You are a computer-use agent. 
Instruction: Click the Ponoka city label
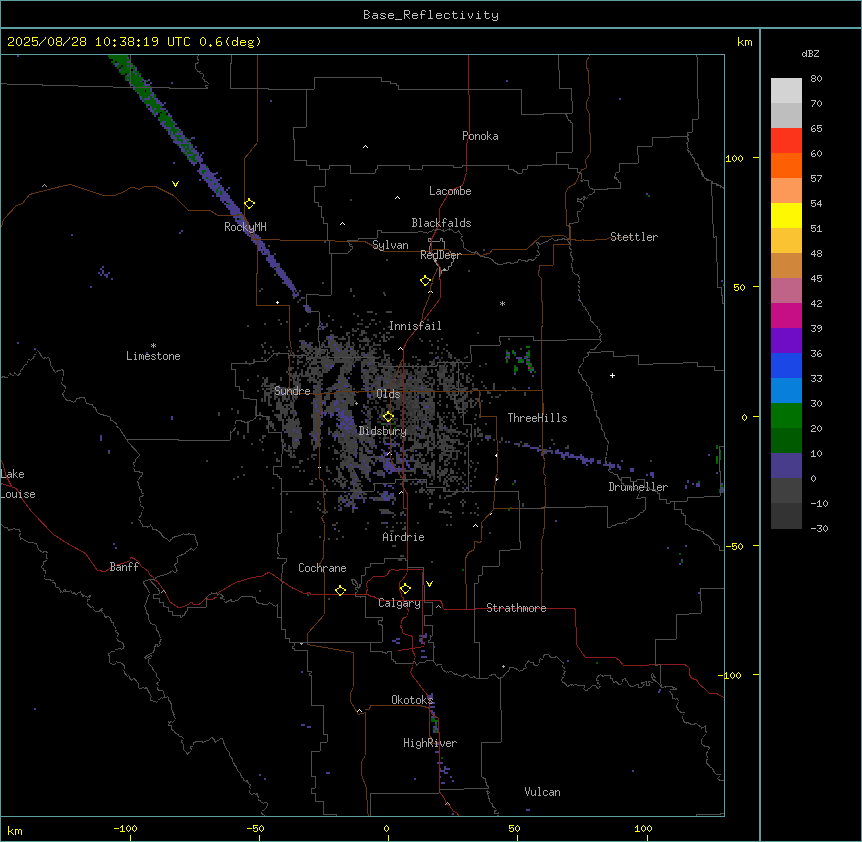tap(480, 136)
